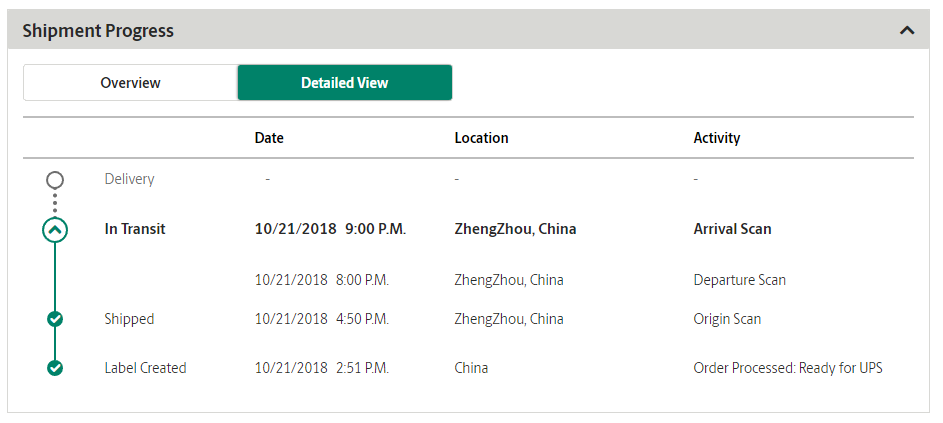The height and width of the screenshot is (423, 943).
Task: Click the Shipped green checkmark icon
Action: (55, 319)
